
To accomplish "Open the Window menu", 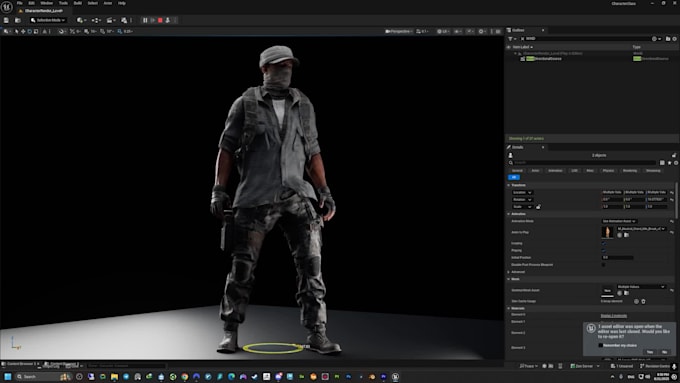I will [x=46, y=3].
